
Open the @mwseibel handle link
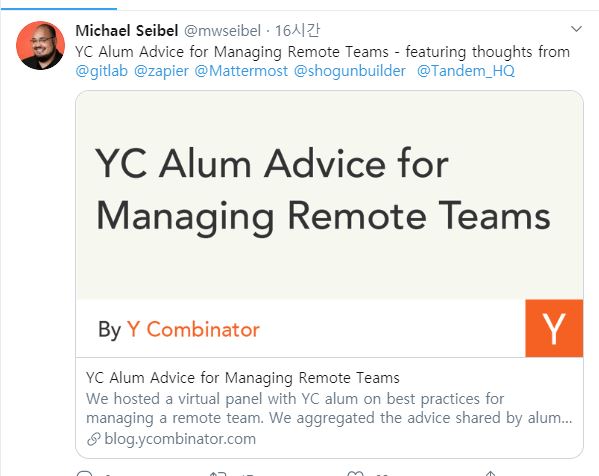click(222, 31)
